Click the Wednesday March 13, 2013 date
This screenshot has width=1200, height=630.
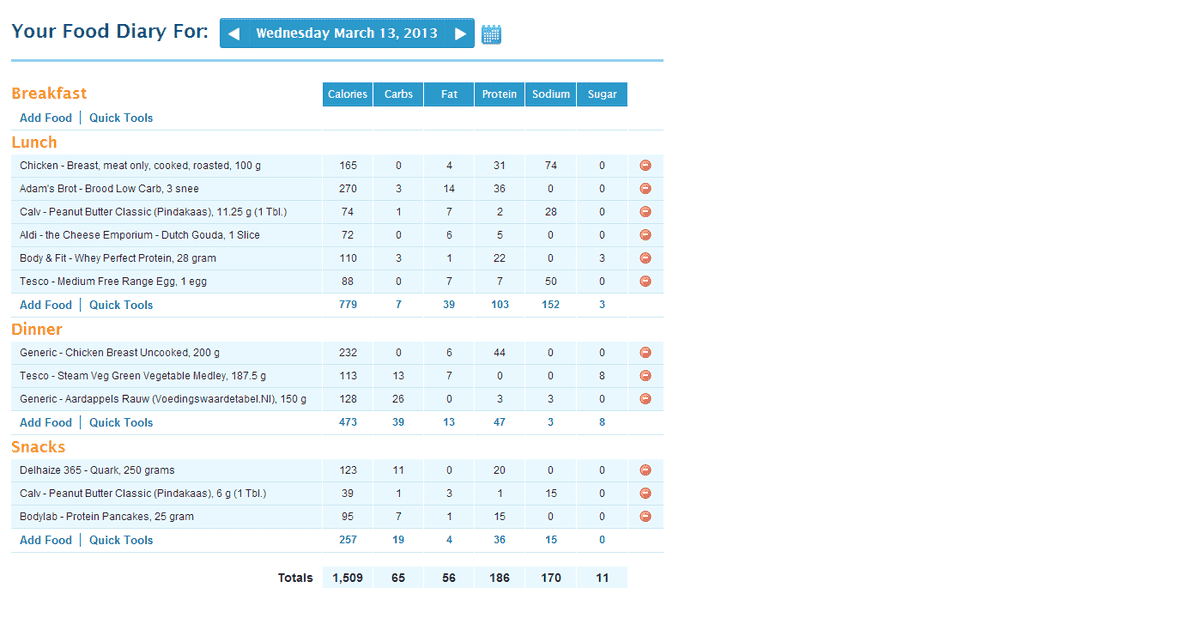pos(346,34)
